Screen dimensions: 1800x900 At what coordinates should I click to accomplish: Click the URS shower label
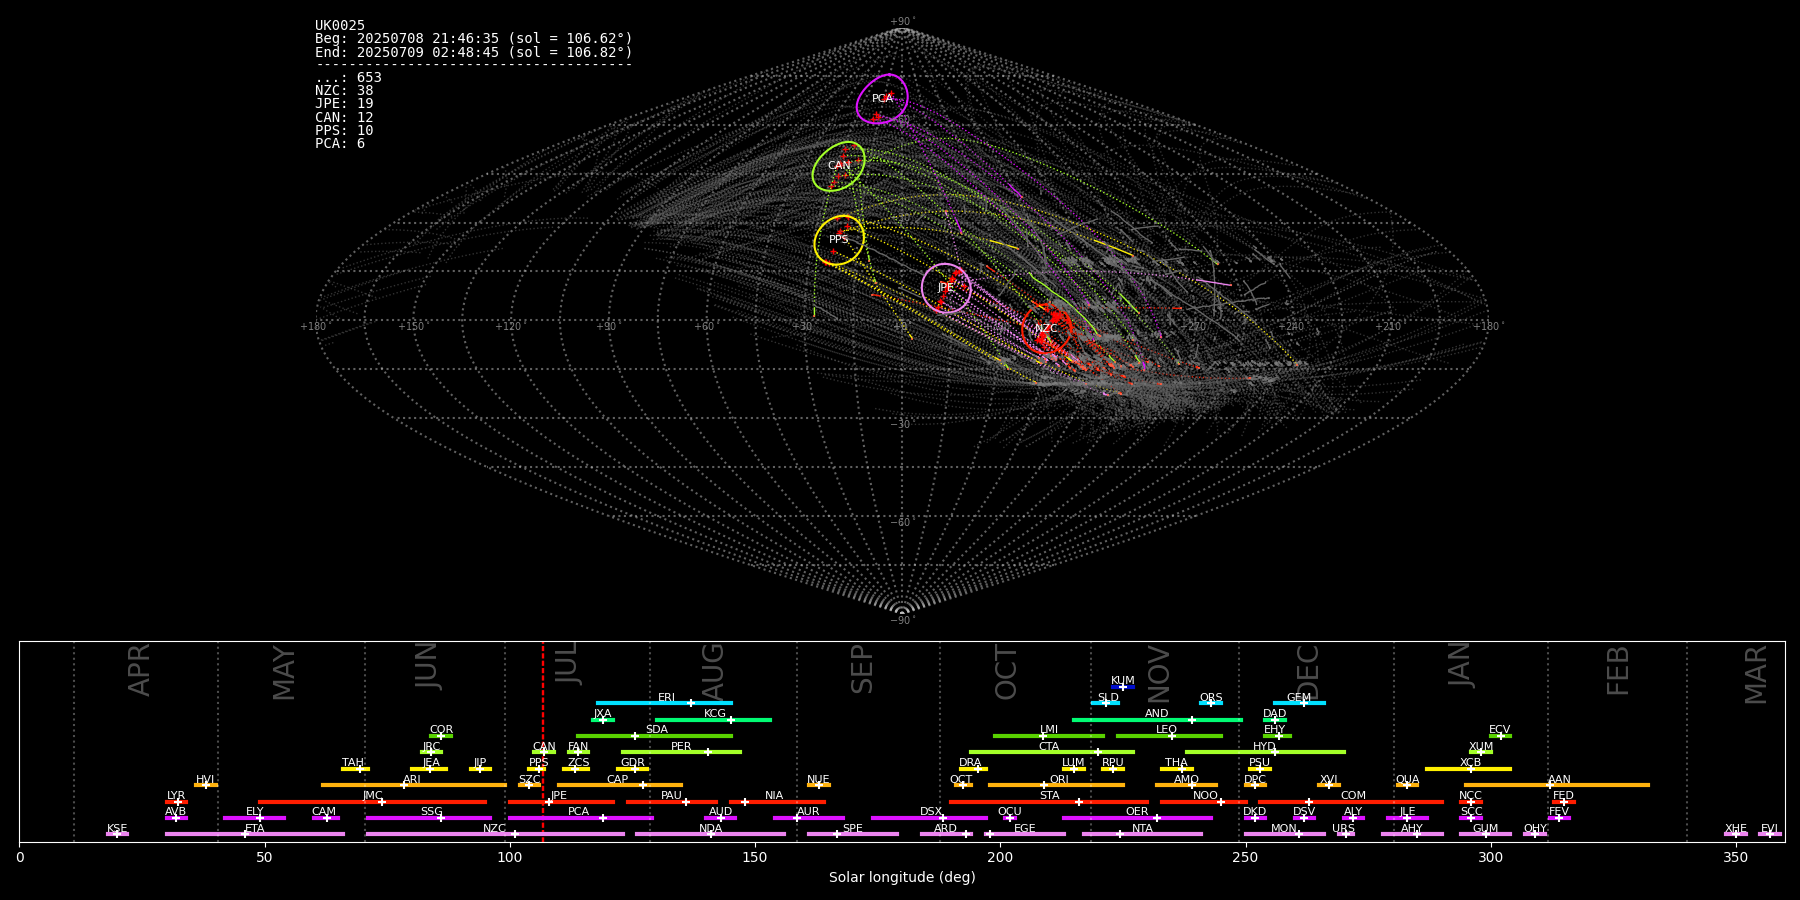point(1343,829)
